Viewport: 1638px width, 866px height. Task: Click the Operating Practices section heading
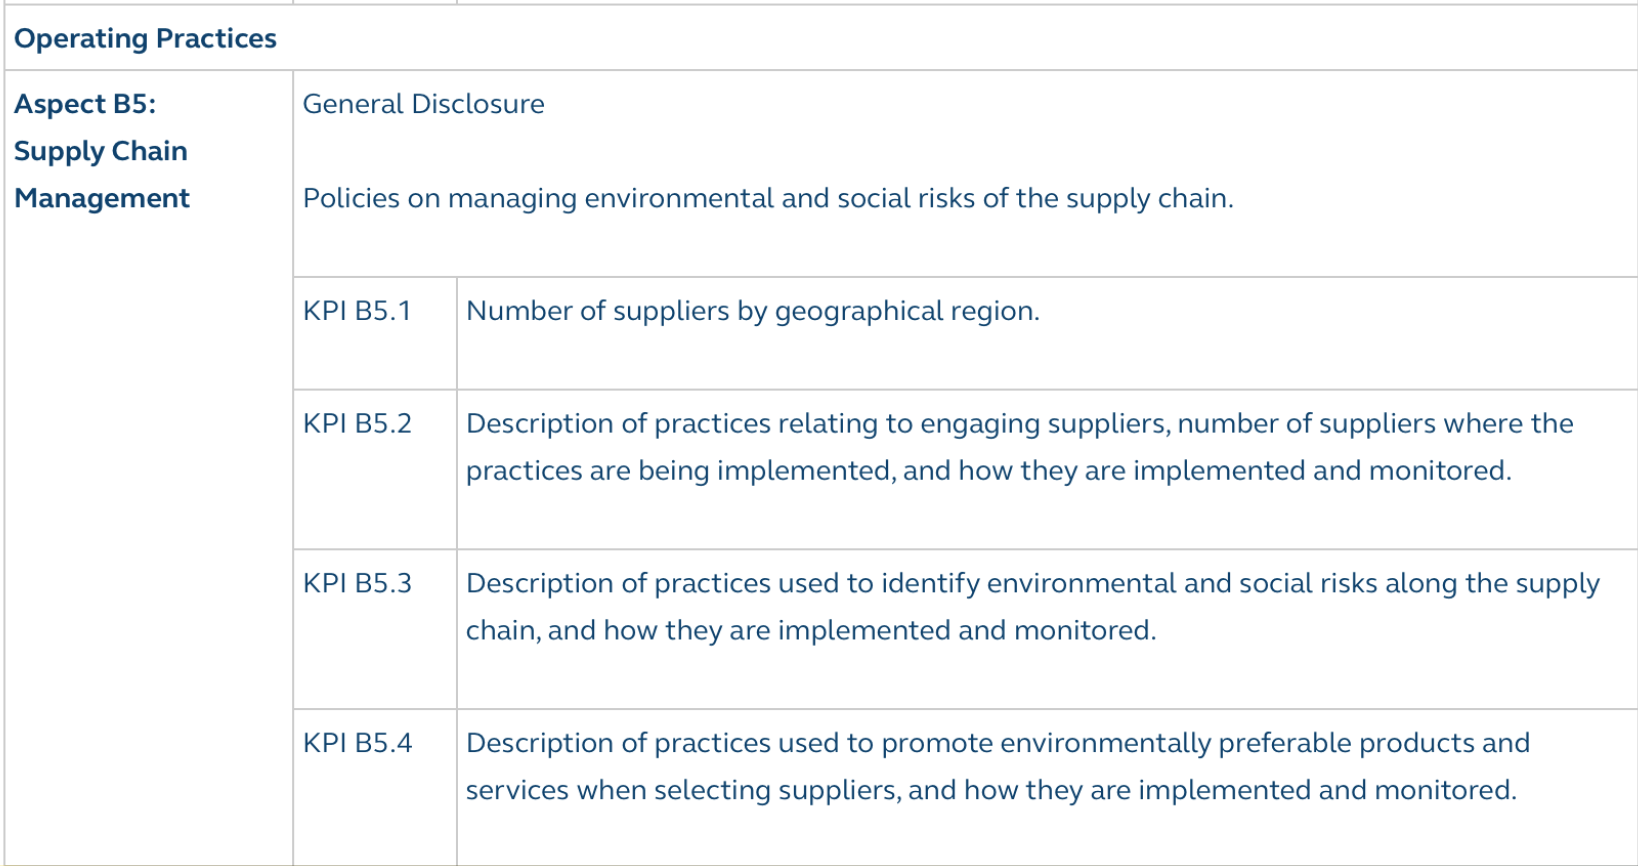145,39
